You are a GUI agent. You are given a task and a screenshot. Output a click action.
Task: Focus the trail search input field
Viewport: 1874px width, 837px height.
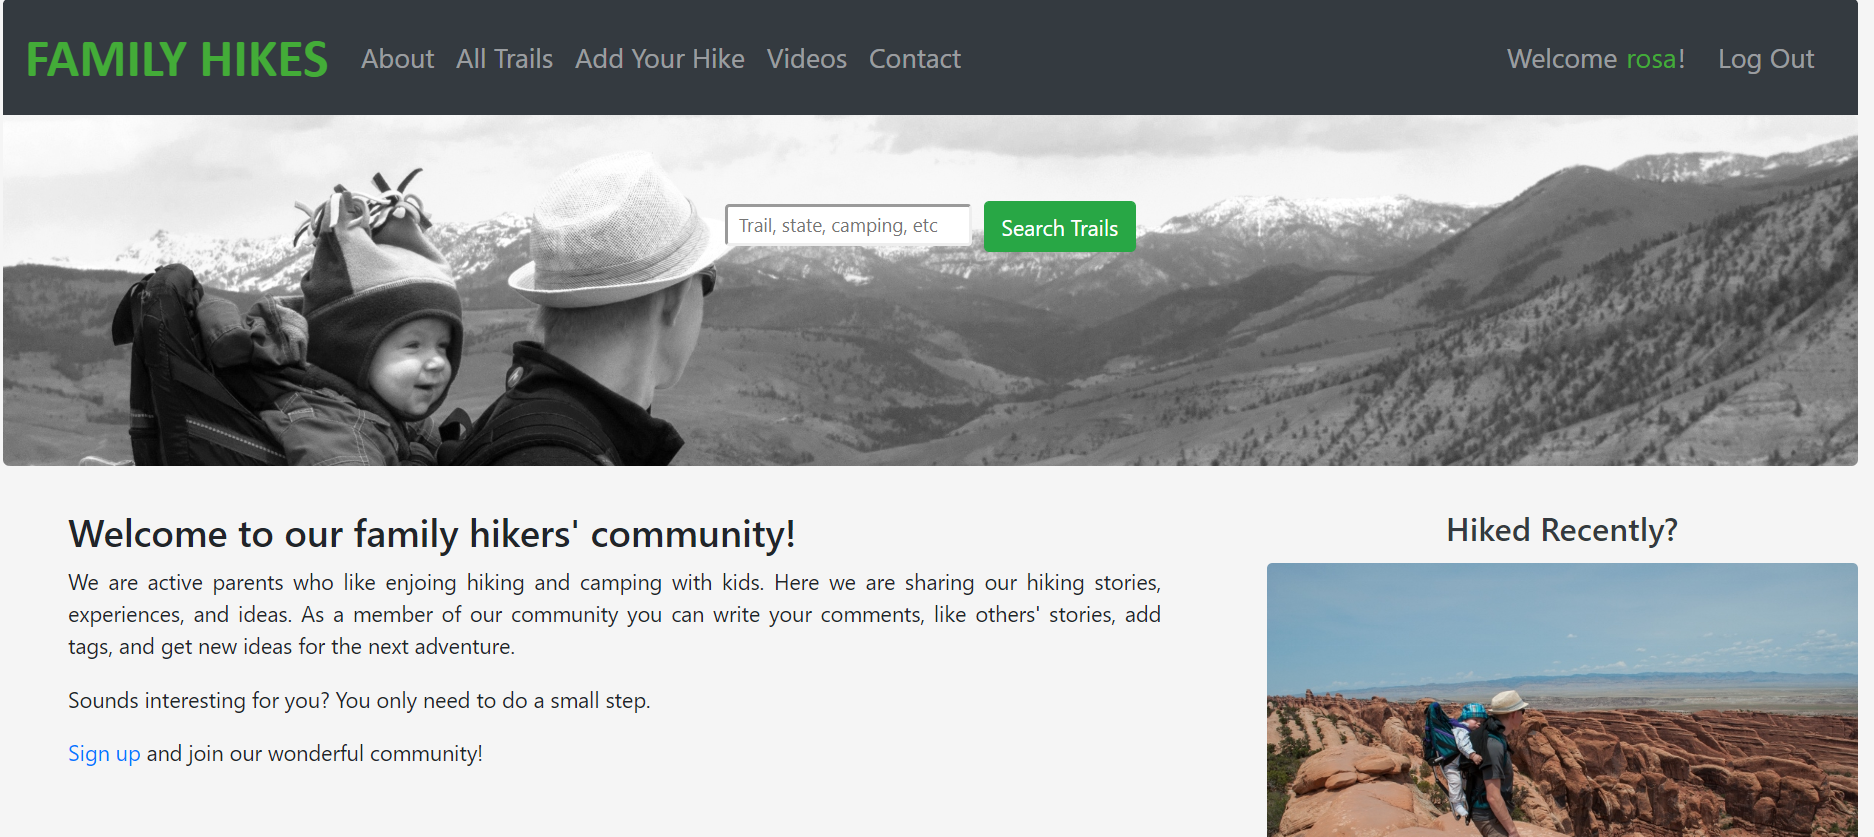point(848,226)
